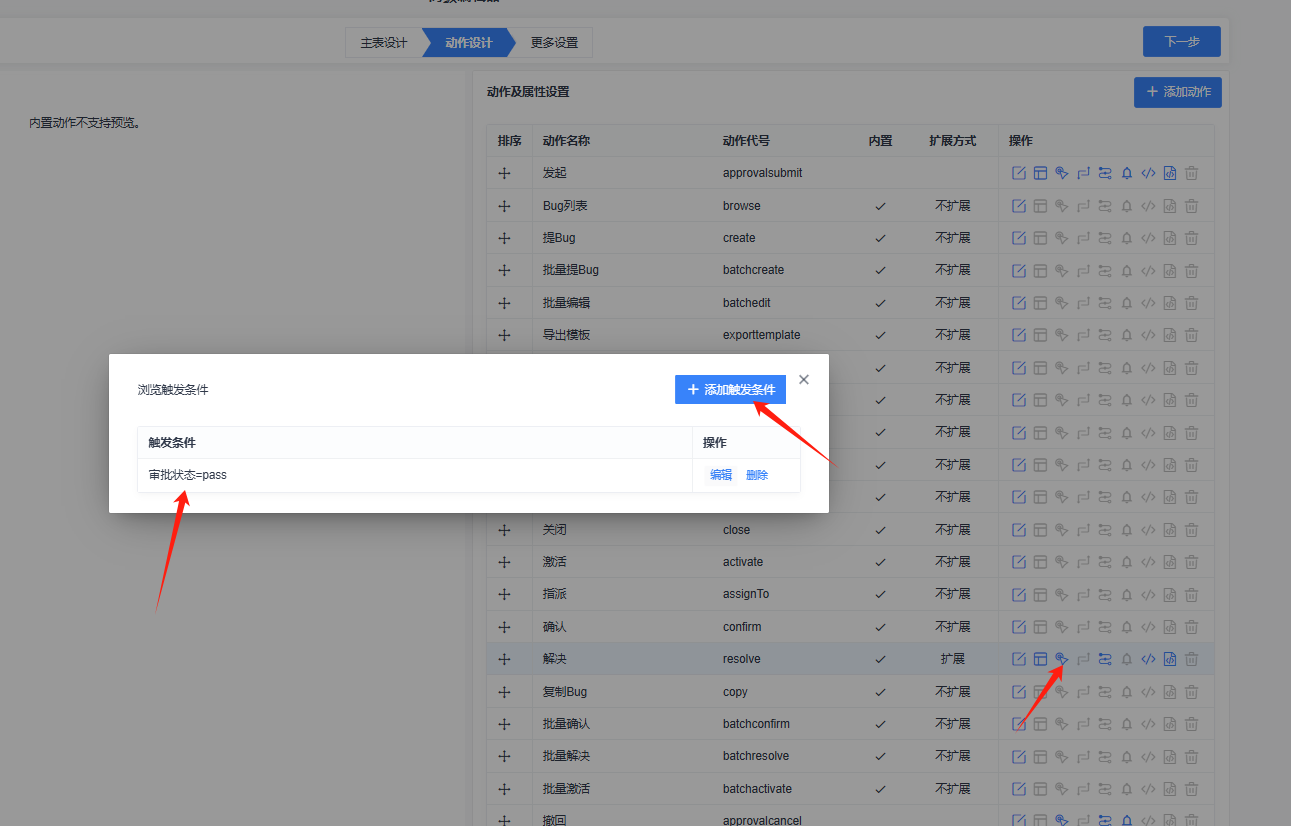Click trash icon in Bug列表 row
The height and width of the screenshot is (826, 1291).
(1192, 206)
